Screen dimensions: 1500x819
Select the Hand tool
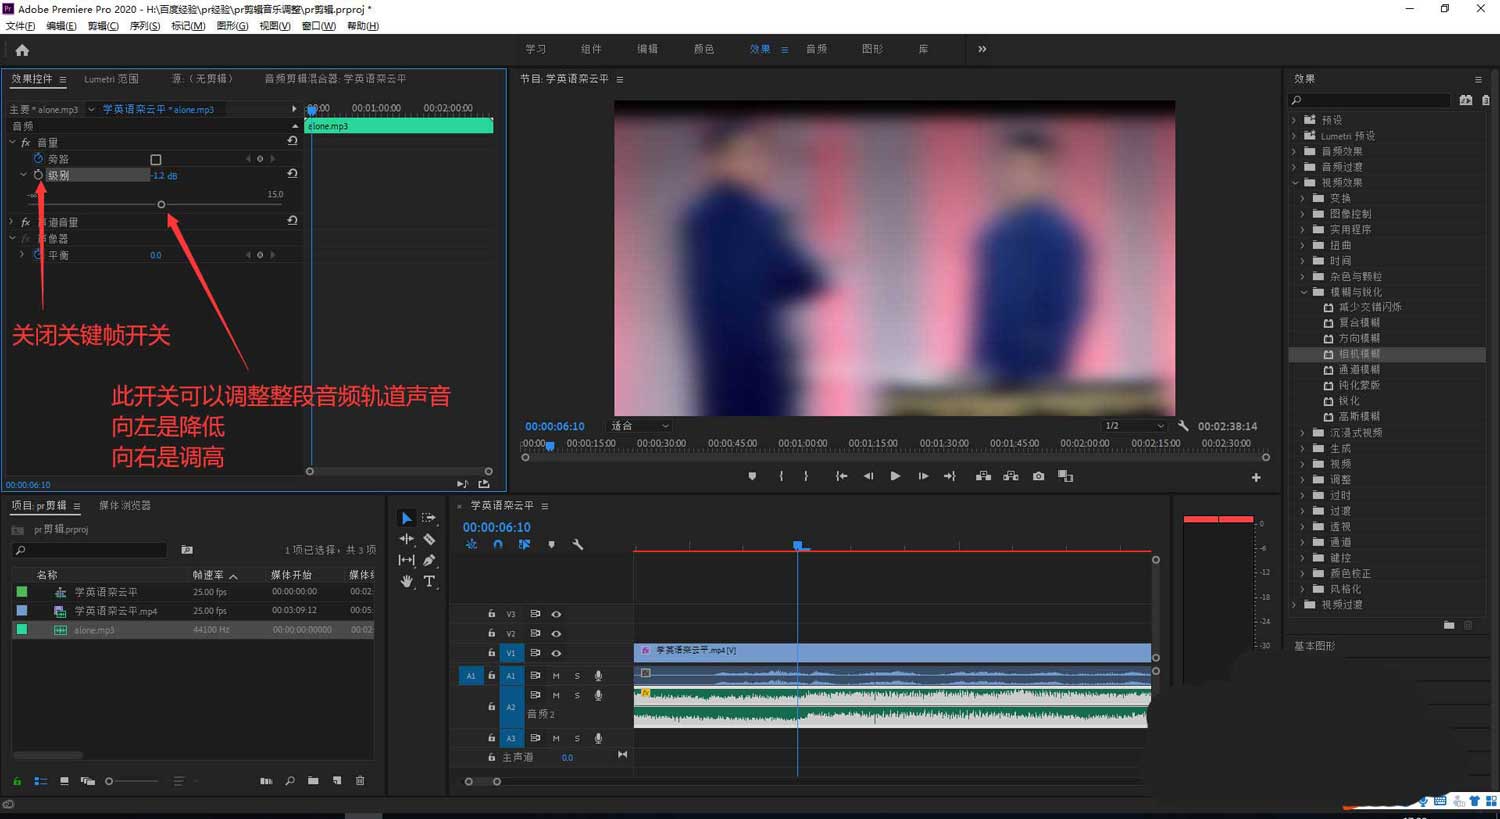pyautogui.click(x=406, y=581)
